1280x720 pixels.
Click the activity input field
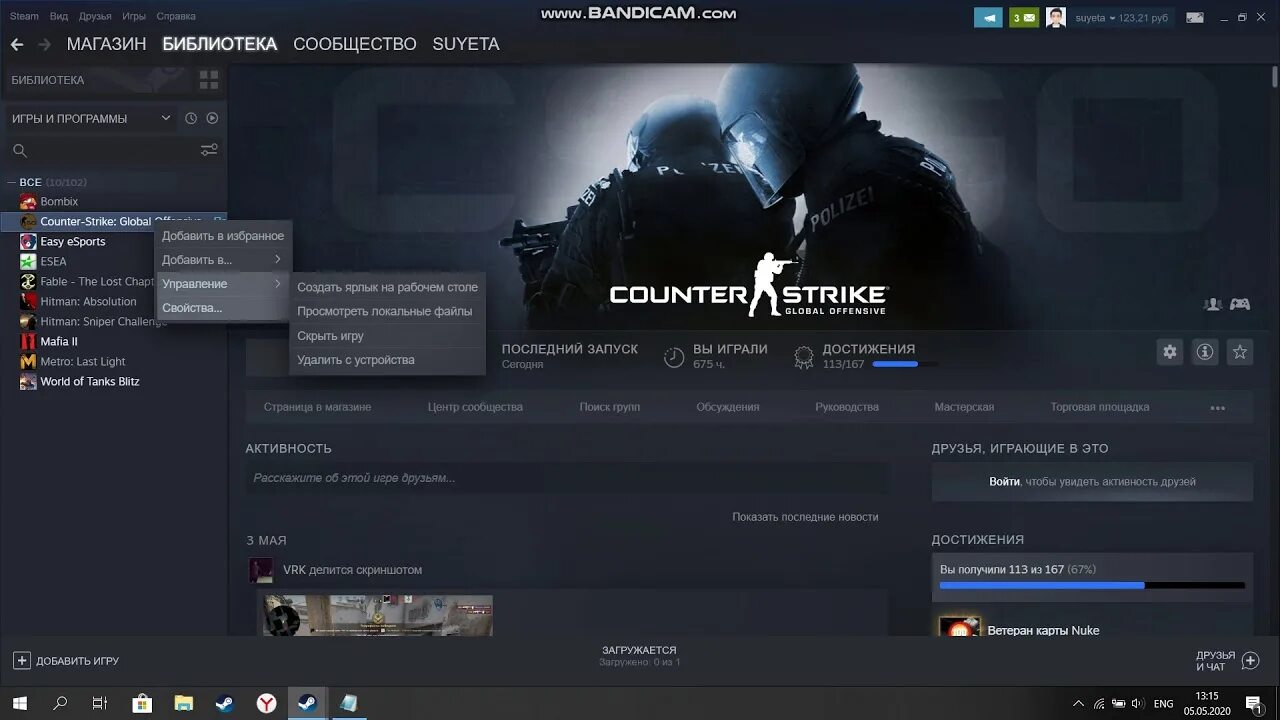coord(567,478)
